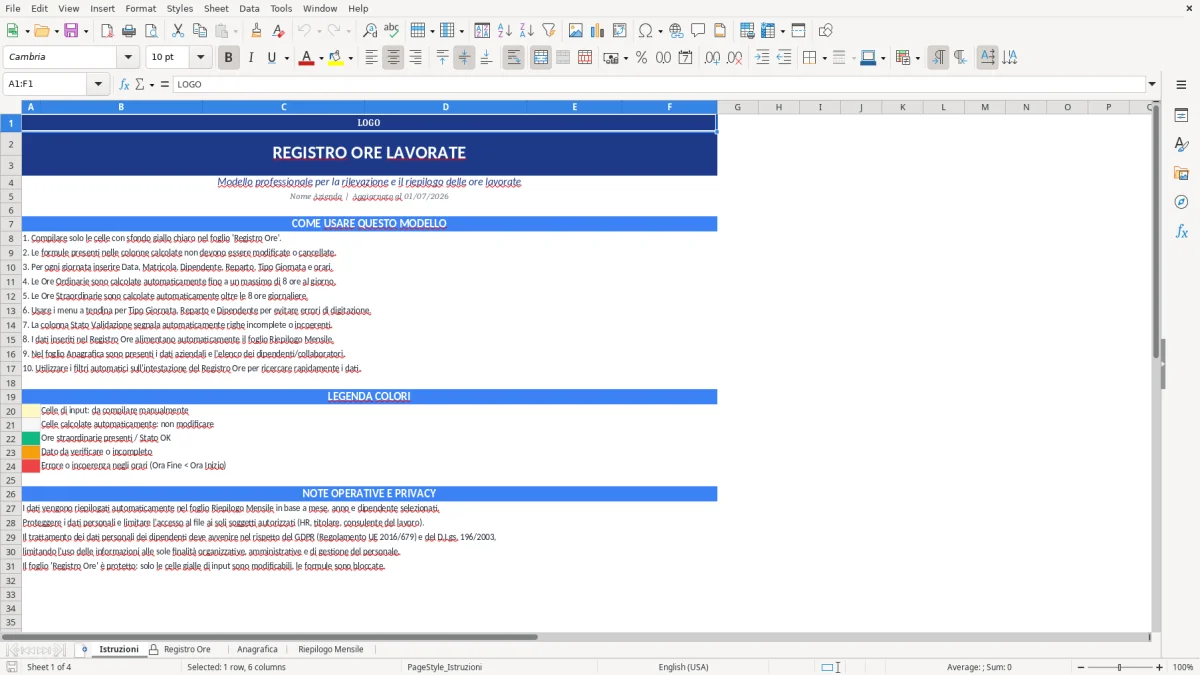
Task: Open Font Color dropdown arrow
Action: 320,58
